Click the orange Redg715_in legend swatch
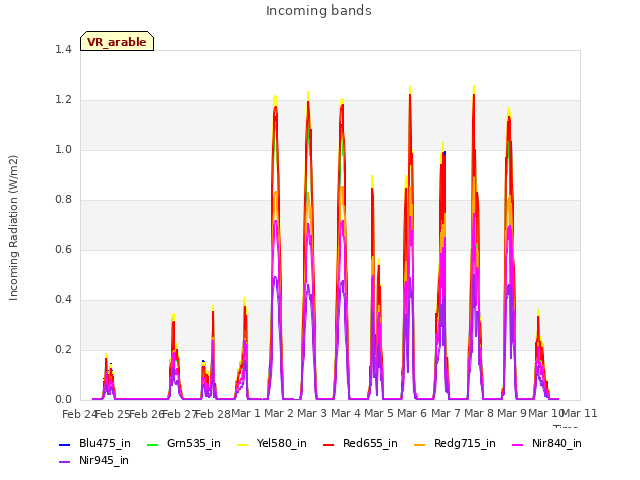 [x=420, y=444]
